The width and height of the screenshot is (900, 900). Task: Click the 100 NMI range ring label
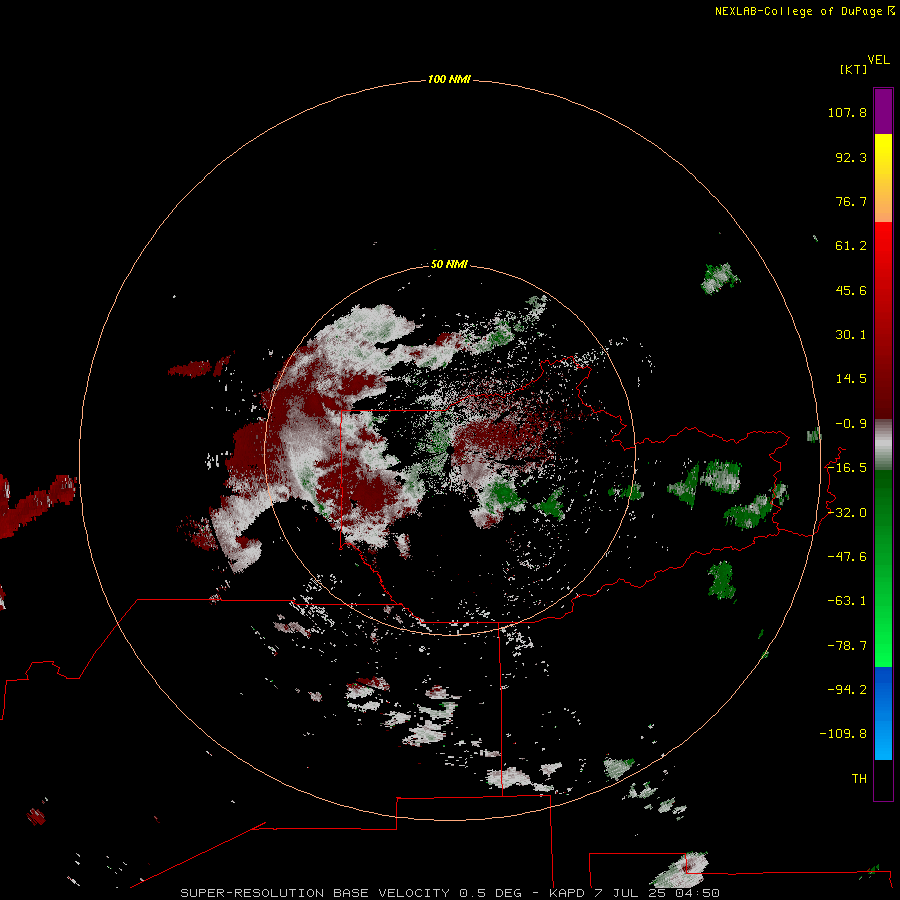pos(449,79)
